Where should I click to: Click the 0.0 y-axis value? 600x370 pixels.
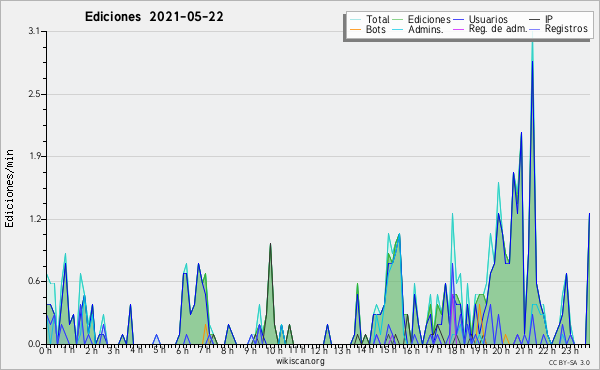tap(34, 344)
